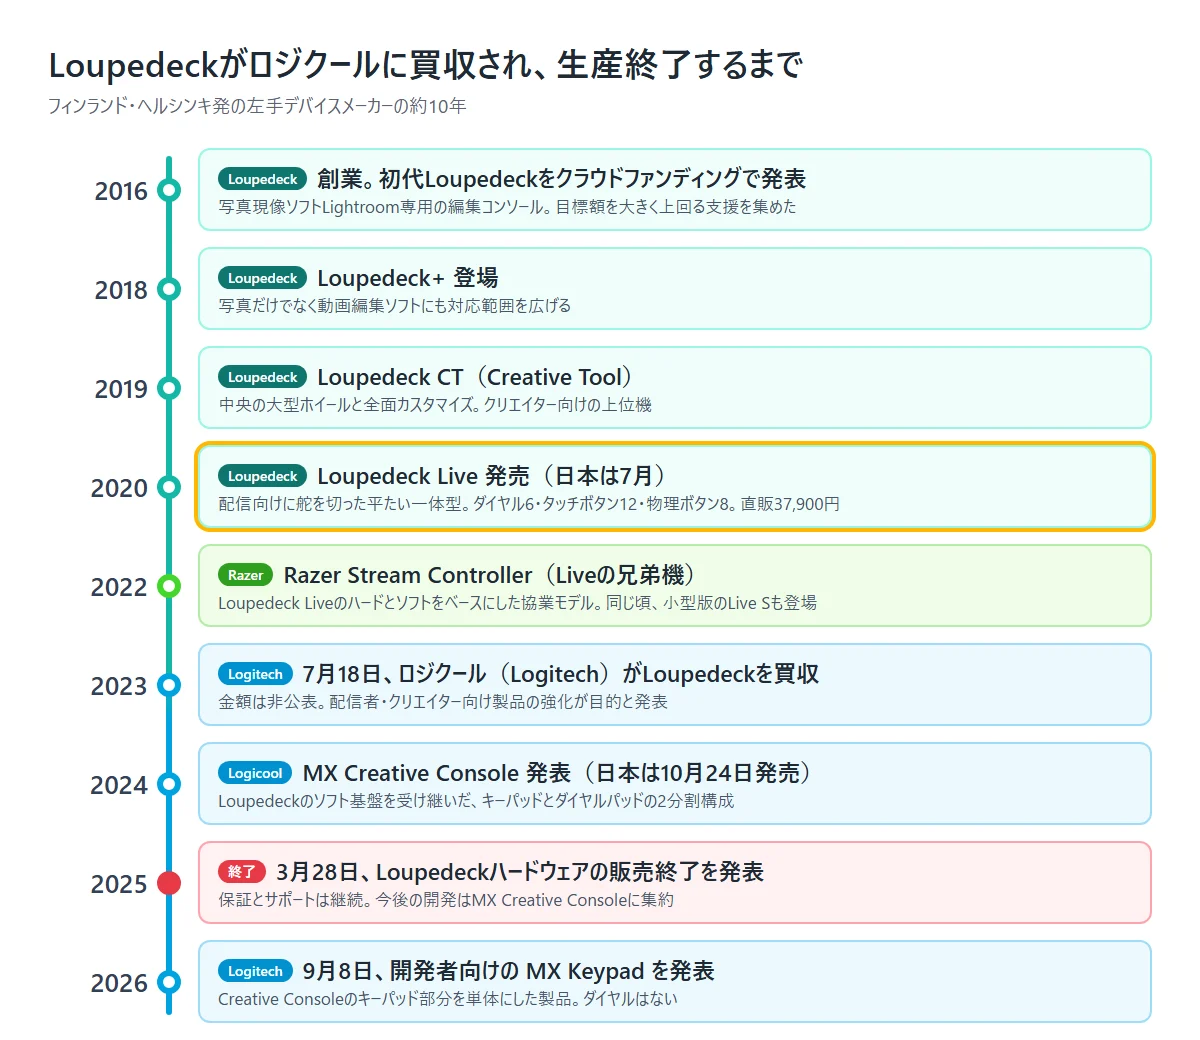
Task: Click the year label 2023
Action: tap(119, 686)
